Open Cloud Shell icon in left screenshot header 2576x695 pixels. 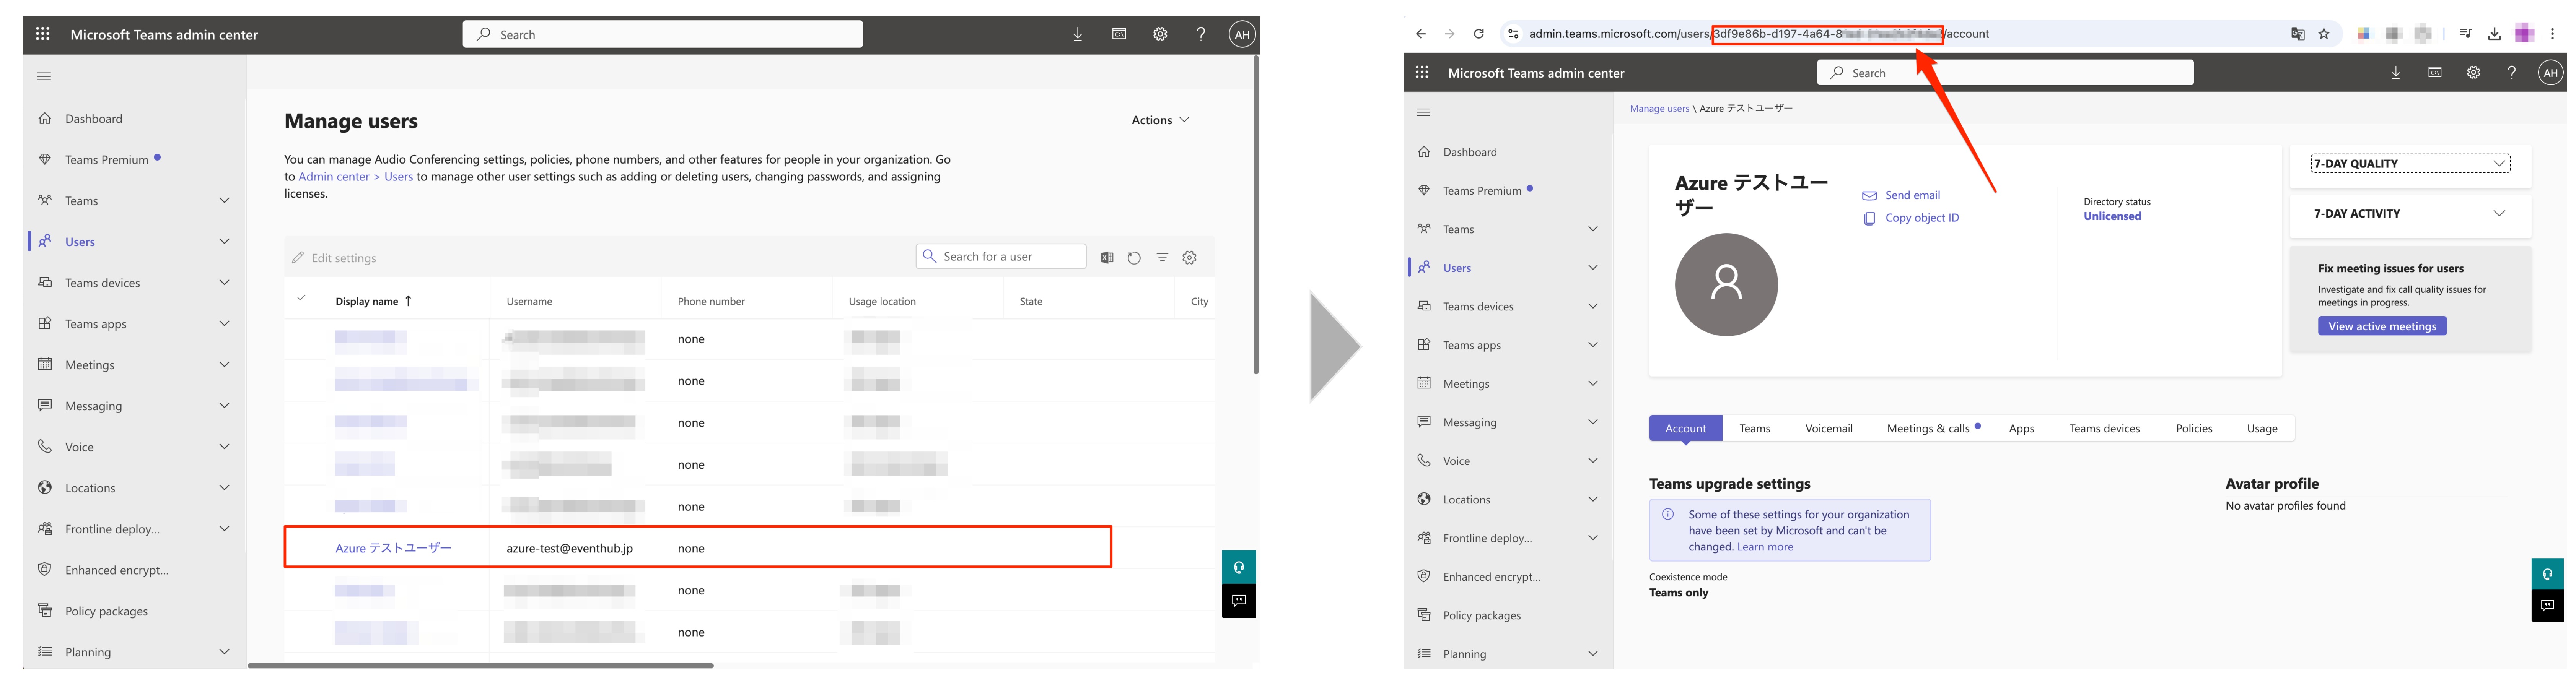(1119, 34)
